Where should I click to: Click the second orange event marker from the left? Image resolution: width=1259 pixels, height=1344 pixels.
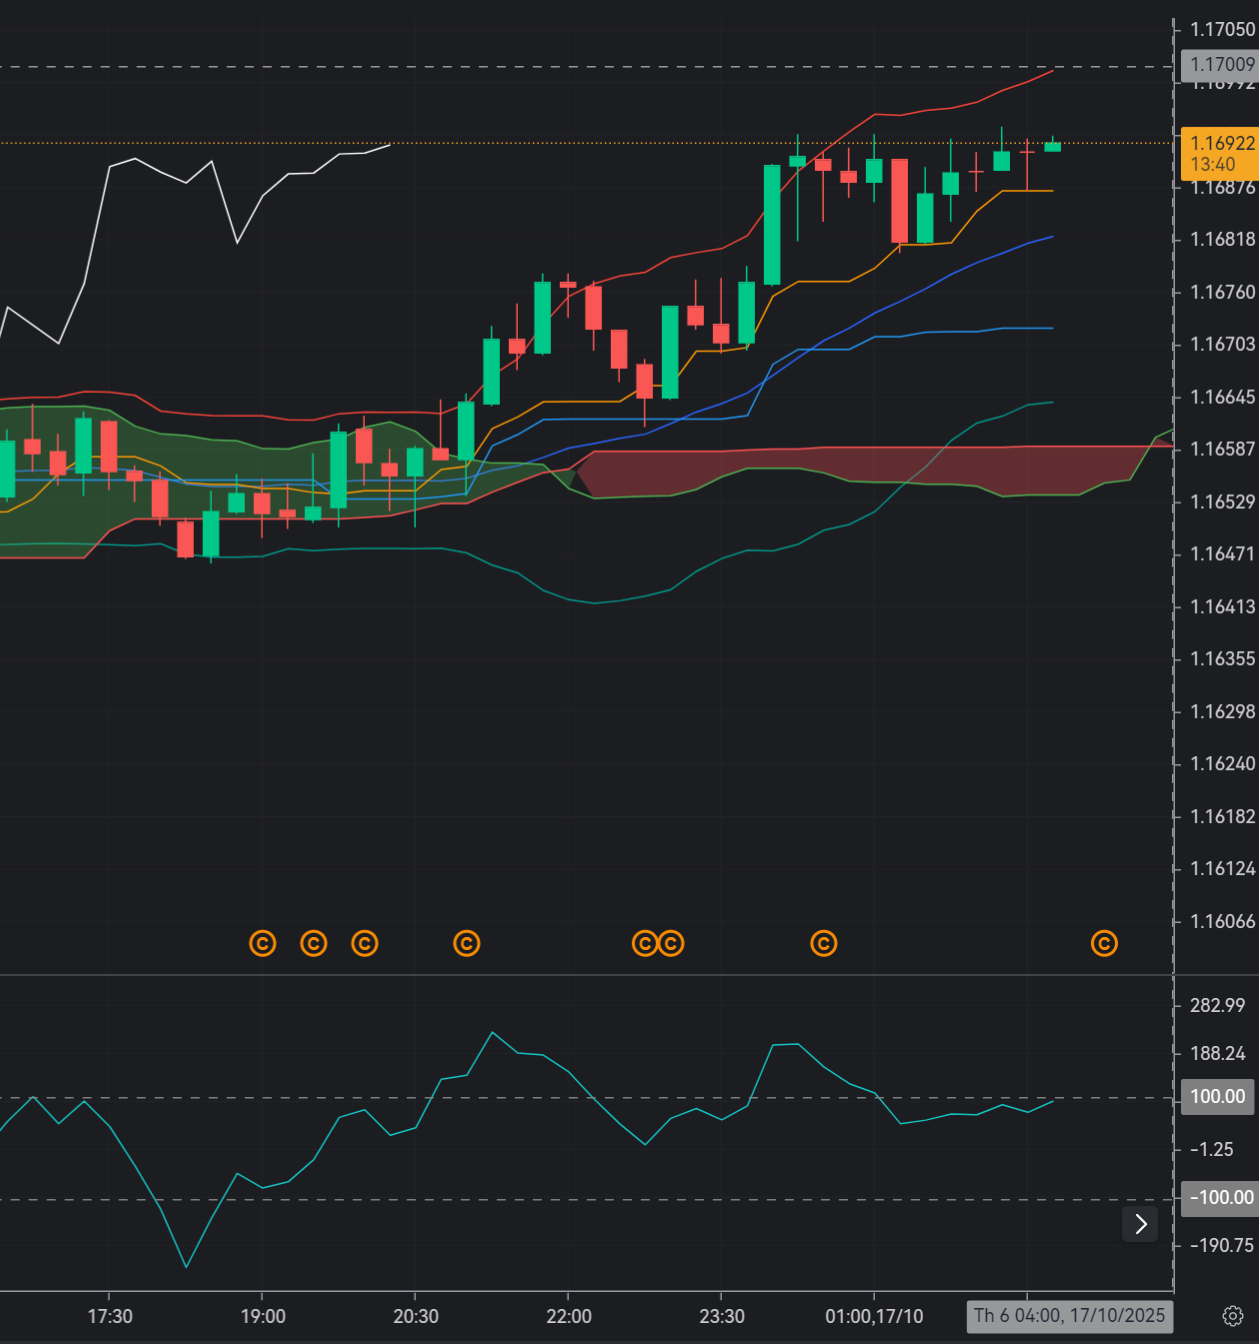[314, 943]
